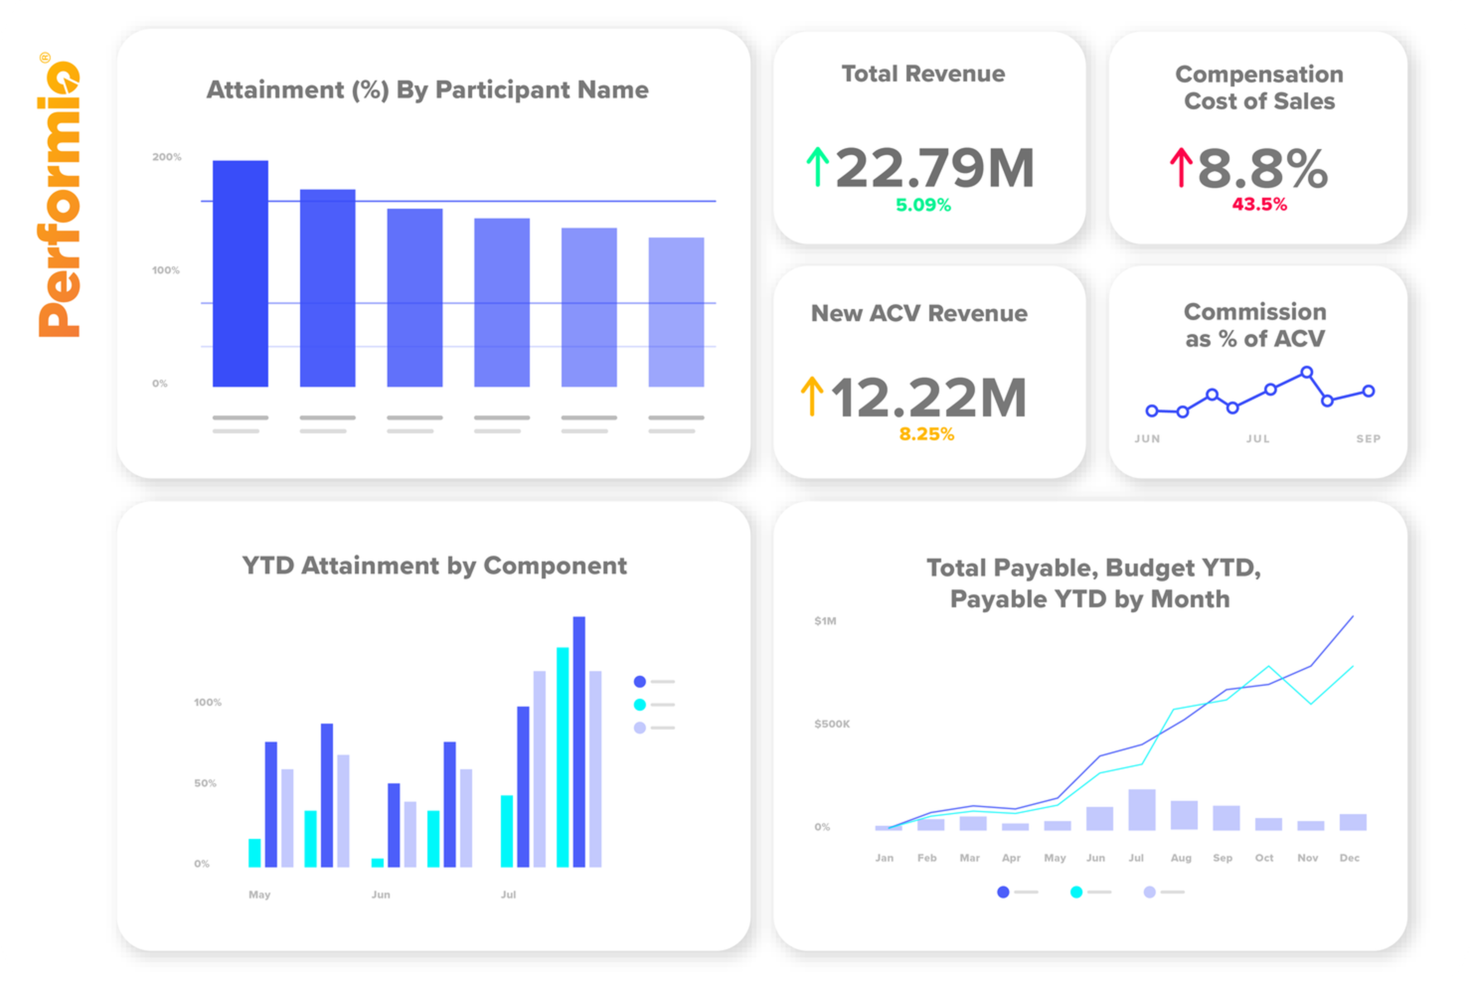Select the Attainment By Participant Name panel title
1471x987 pixels.
point(428,89)
